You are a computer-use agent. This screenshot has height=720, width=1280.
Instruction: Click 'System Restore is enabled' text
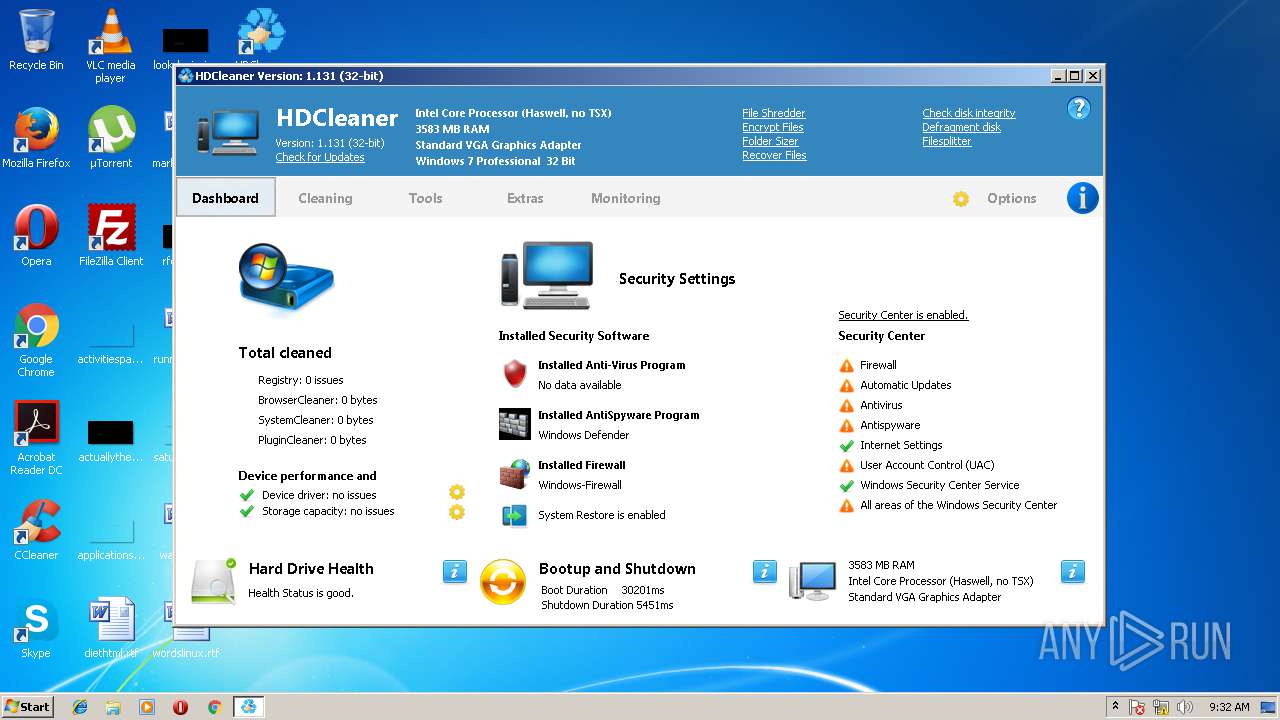[x=602, y=515]
